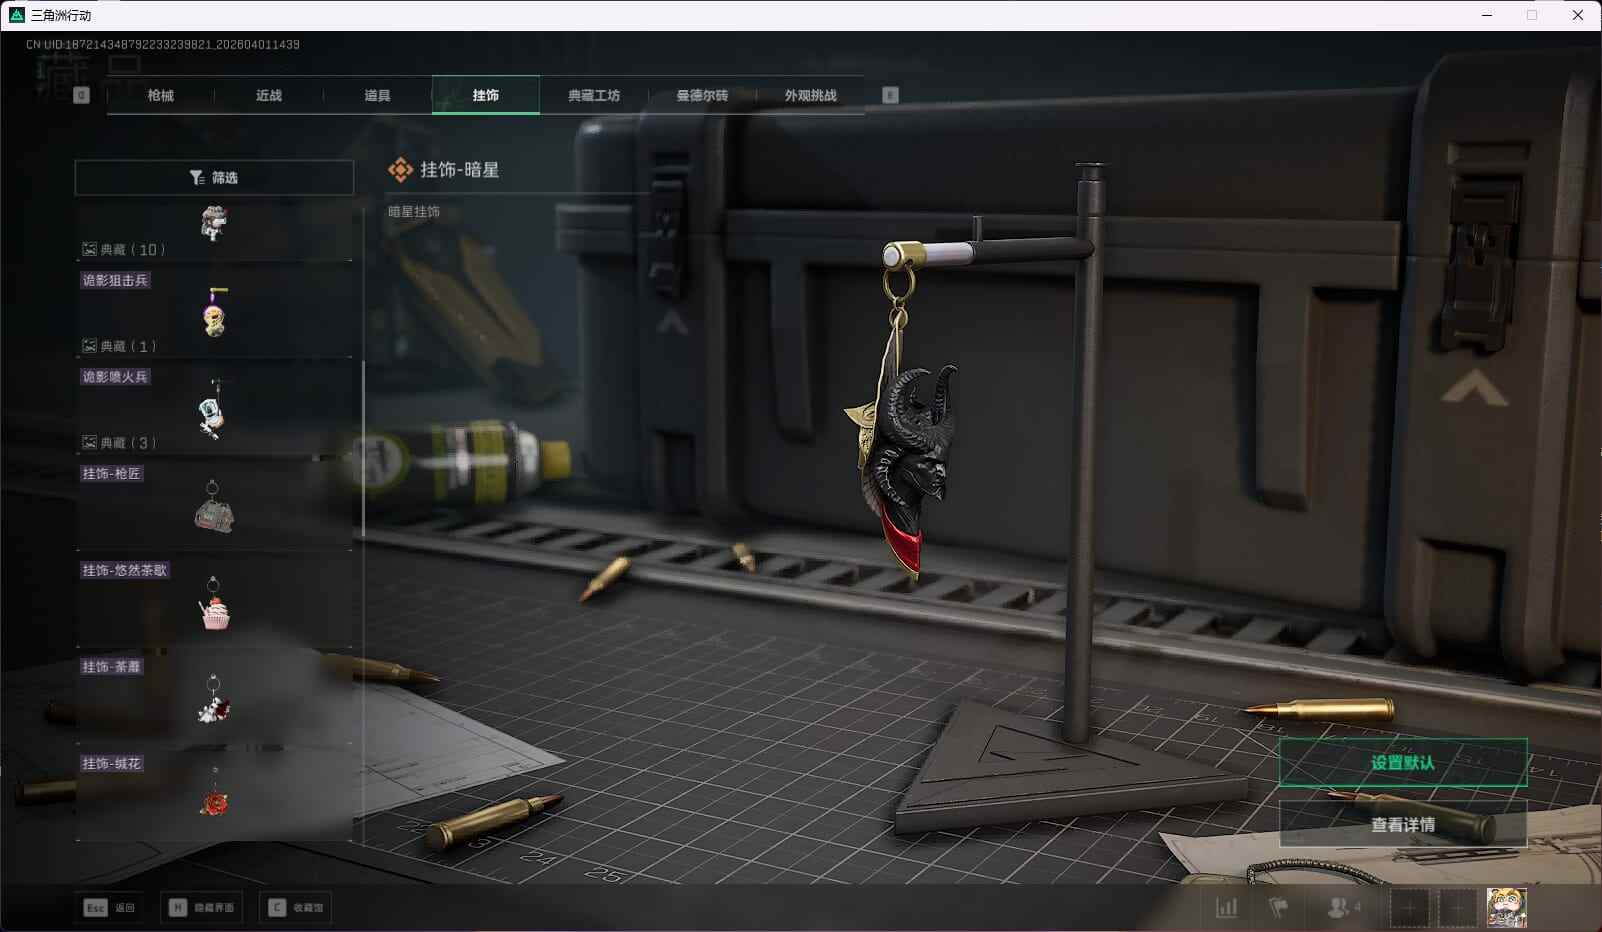Select the 挂饰-枪匠 charm thumbnail
Viewport: 1602px width, 932px height.
[214, 507]
